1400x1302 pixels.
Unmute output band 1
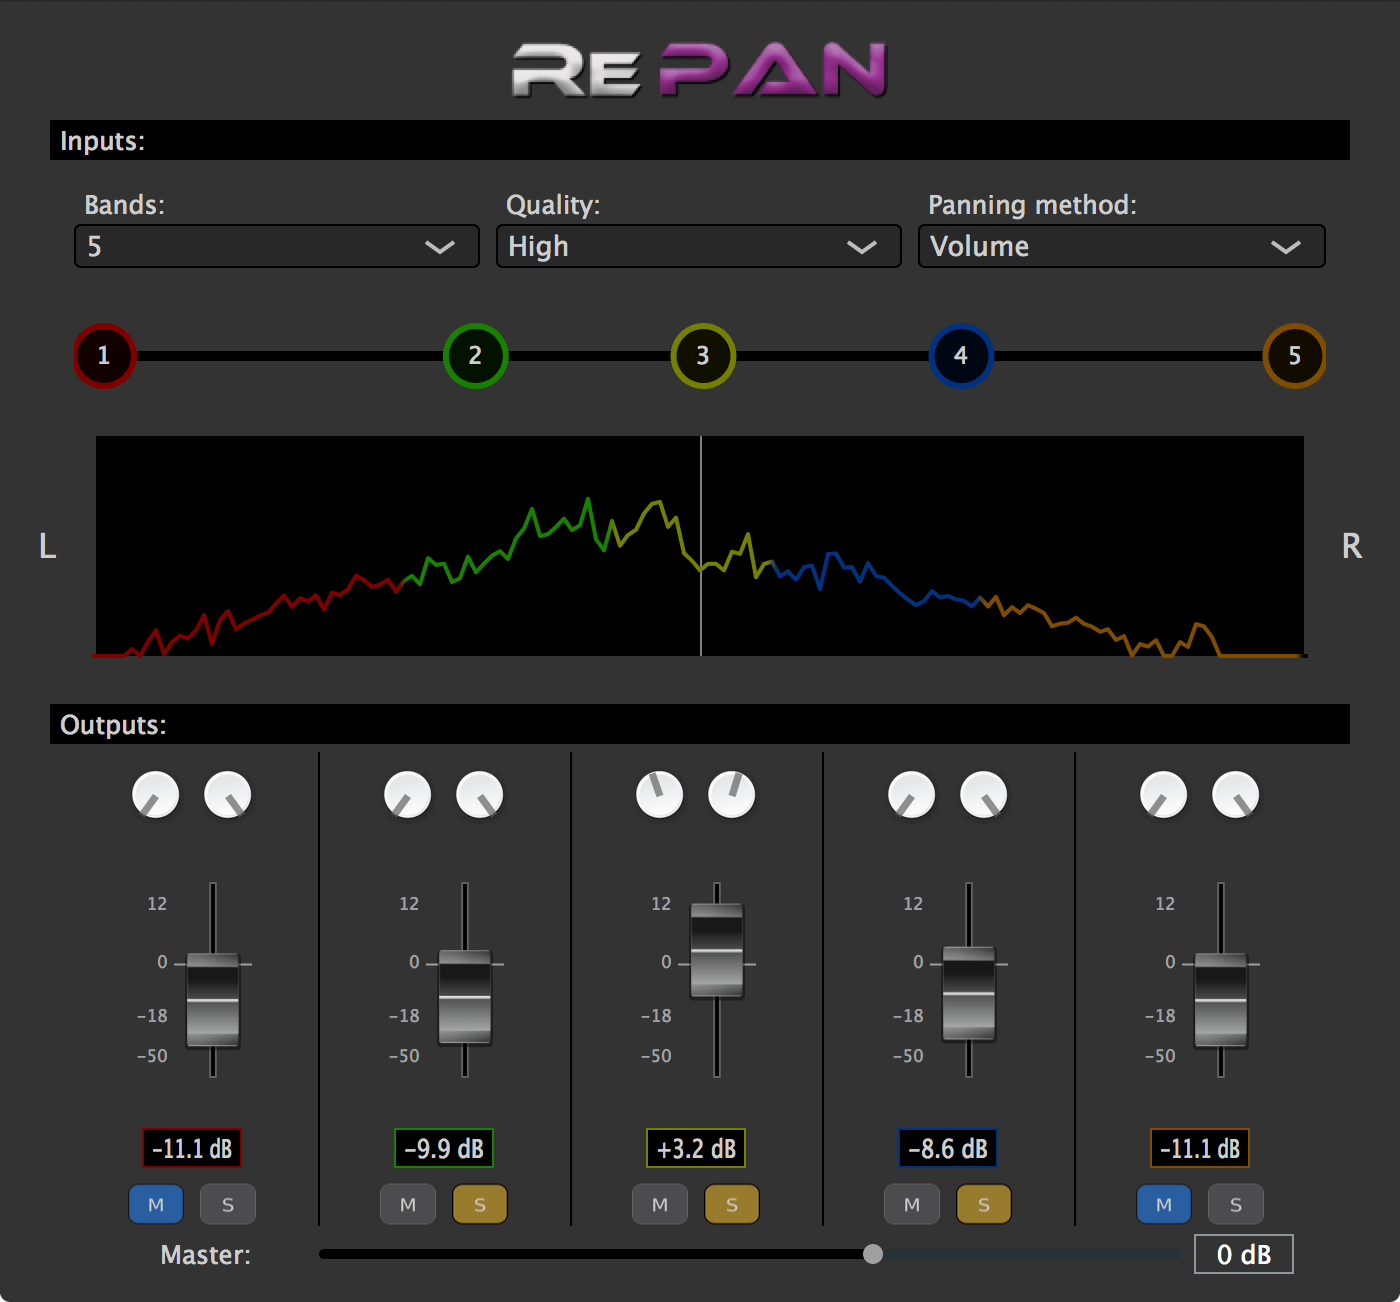(156, 1205)
